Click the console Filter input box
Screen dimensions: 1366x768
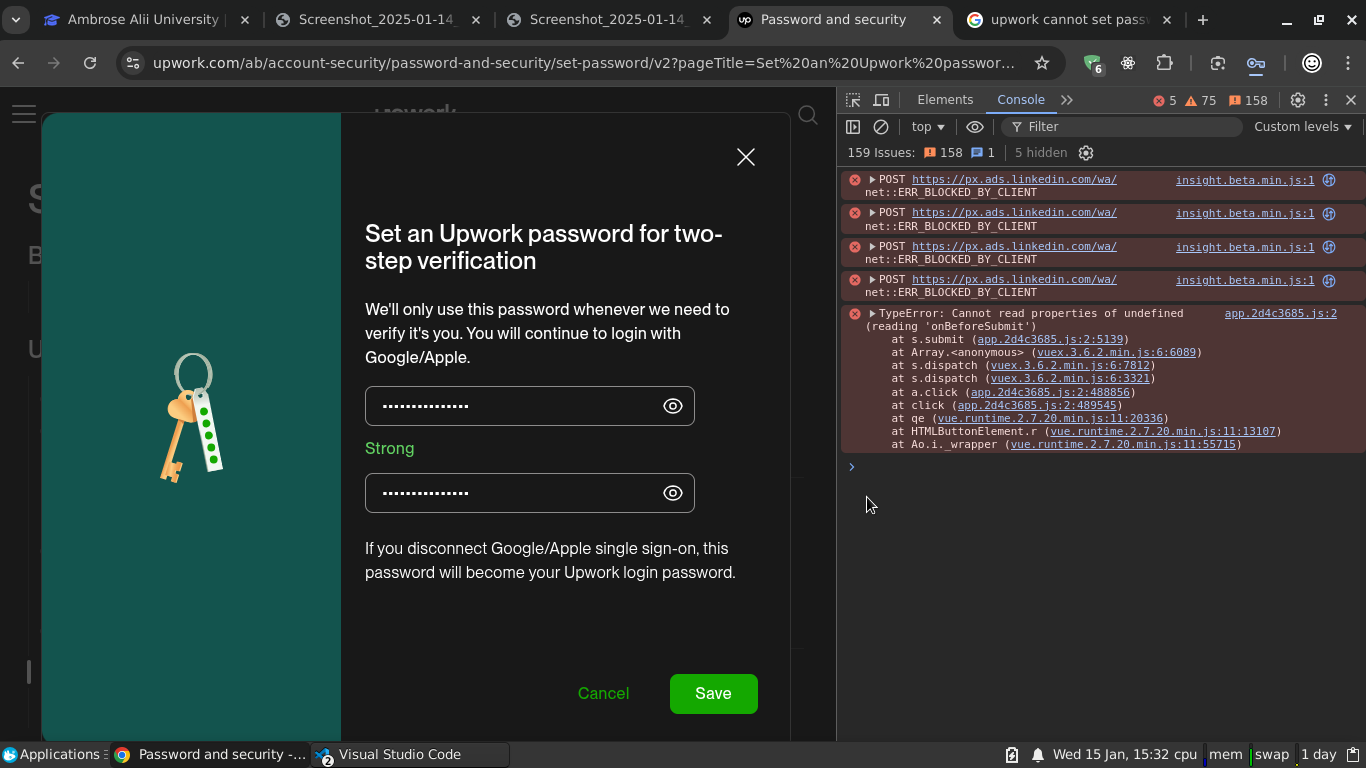click(1122, 127)
